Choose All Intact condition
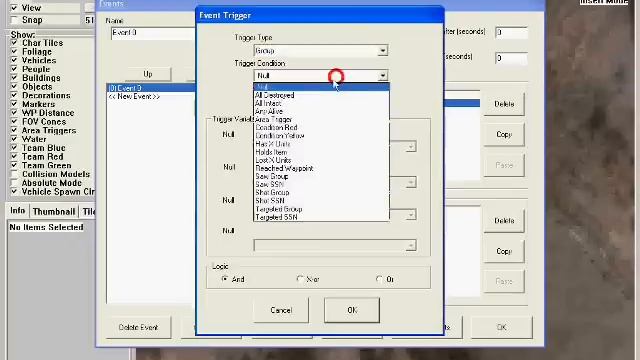The height and width of the screenshot is (360, 640). (322, 103)
